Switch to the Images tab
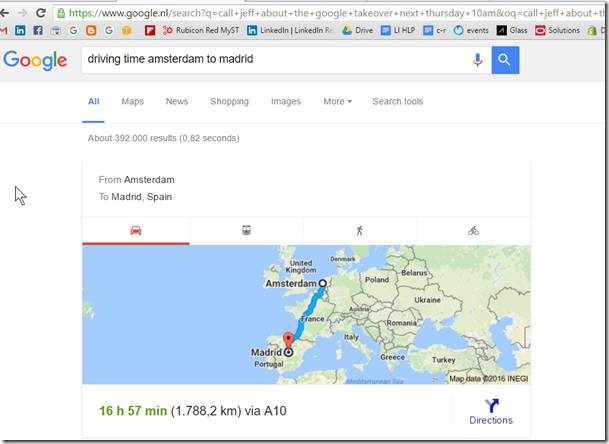609x444 pixels. pos(285,101)
